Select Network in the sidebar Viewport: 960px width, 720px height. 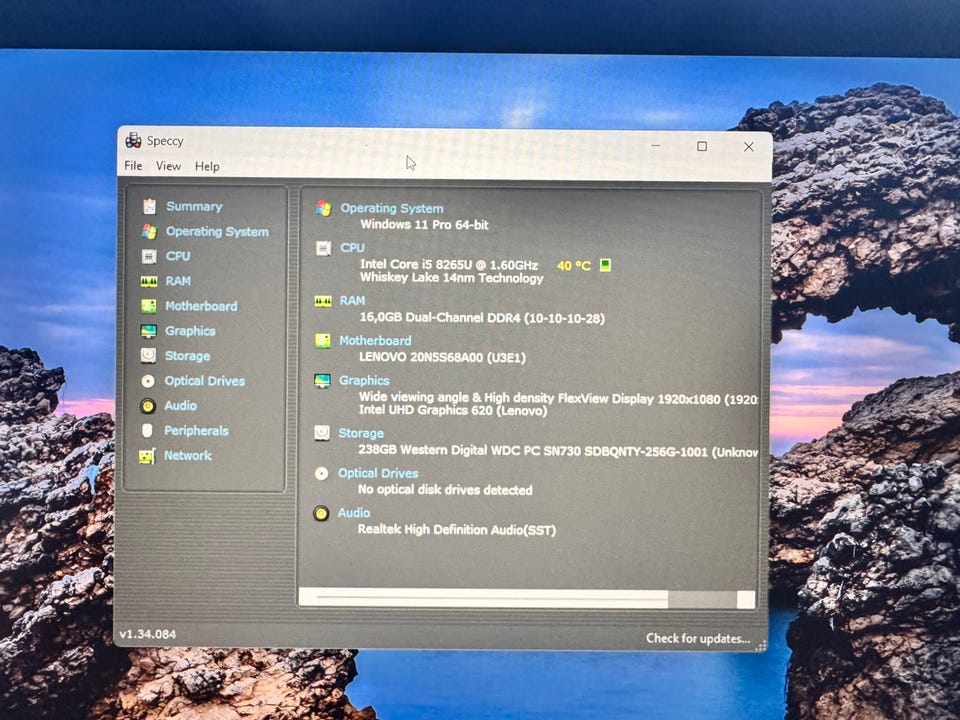(187, 456)
